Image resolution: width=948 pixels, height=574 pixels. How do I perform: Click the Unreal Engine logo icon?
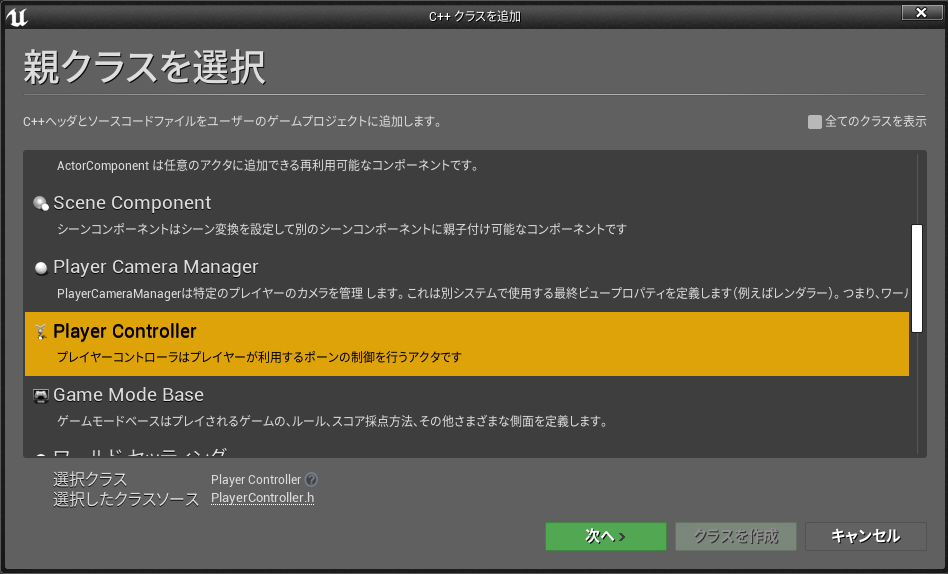(16, 17)
